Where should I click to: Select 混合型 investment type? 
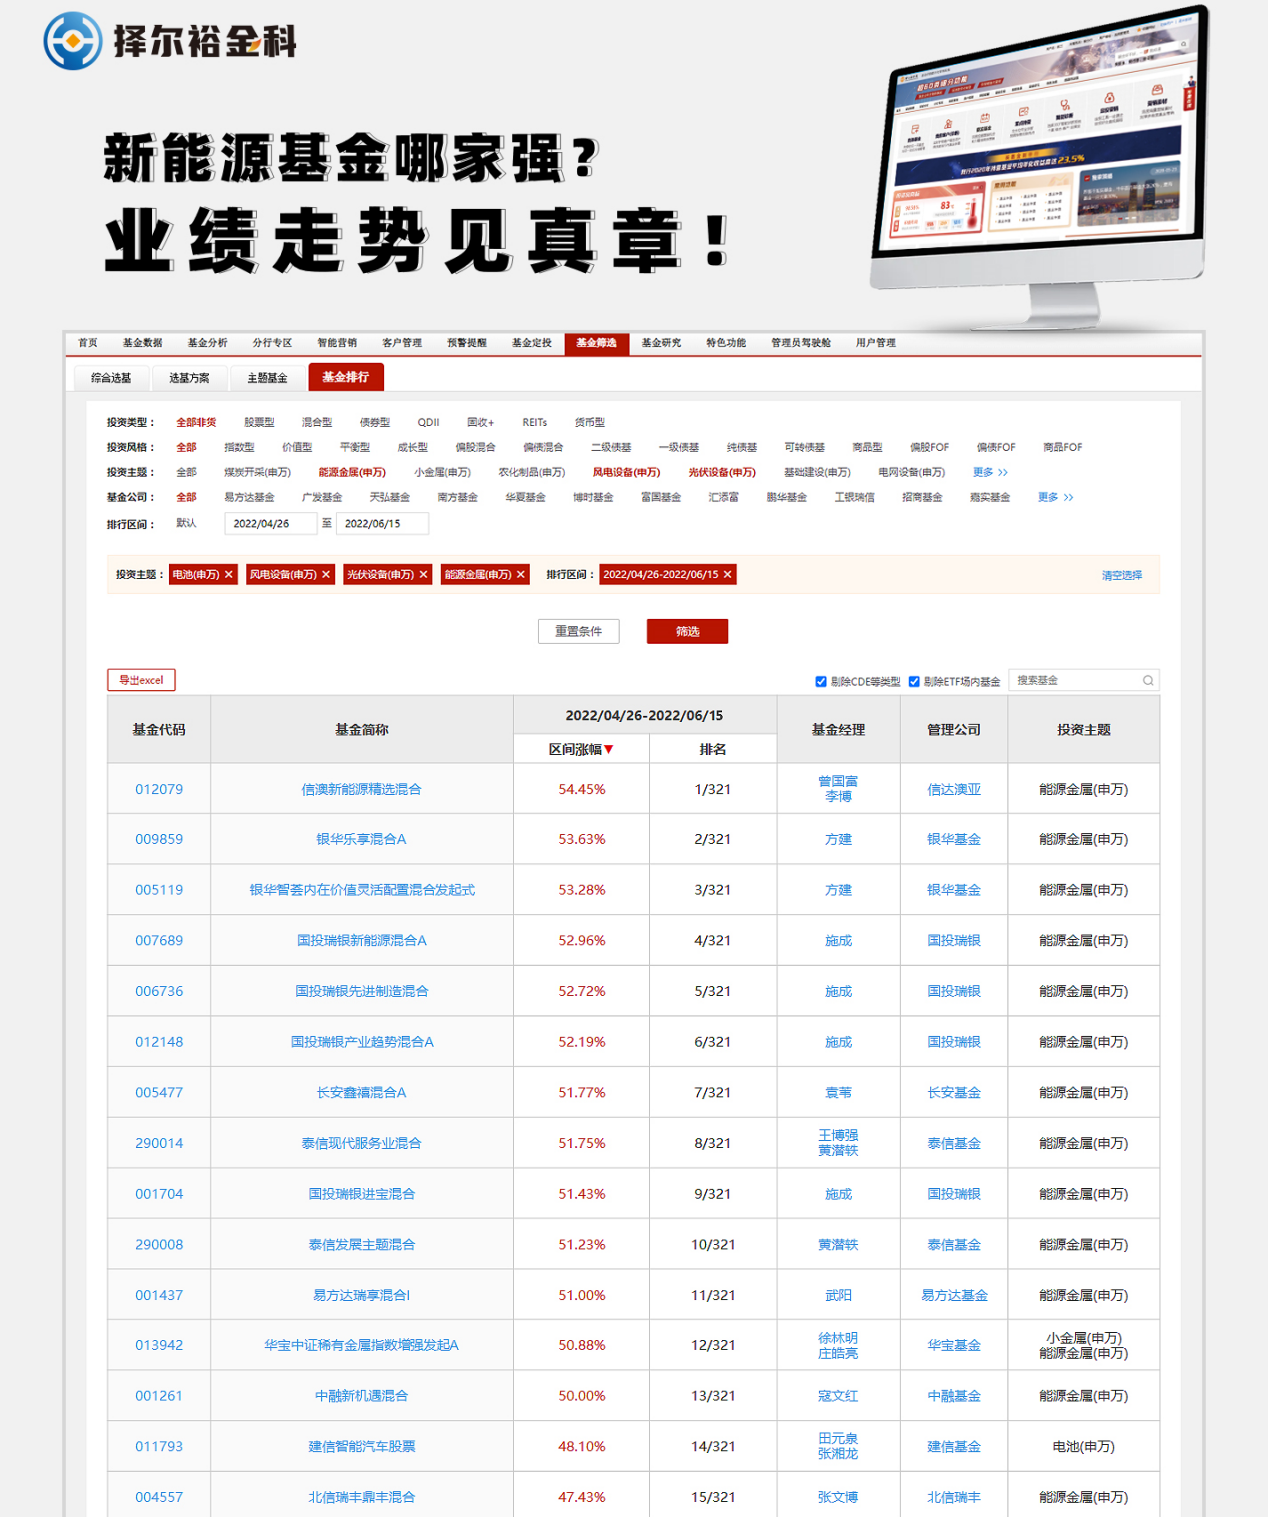[x=317, y=422]
